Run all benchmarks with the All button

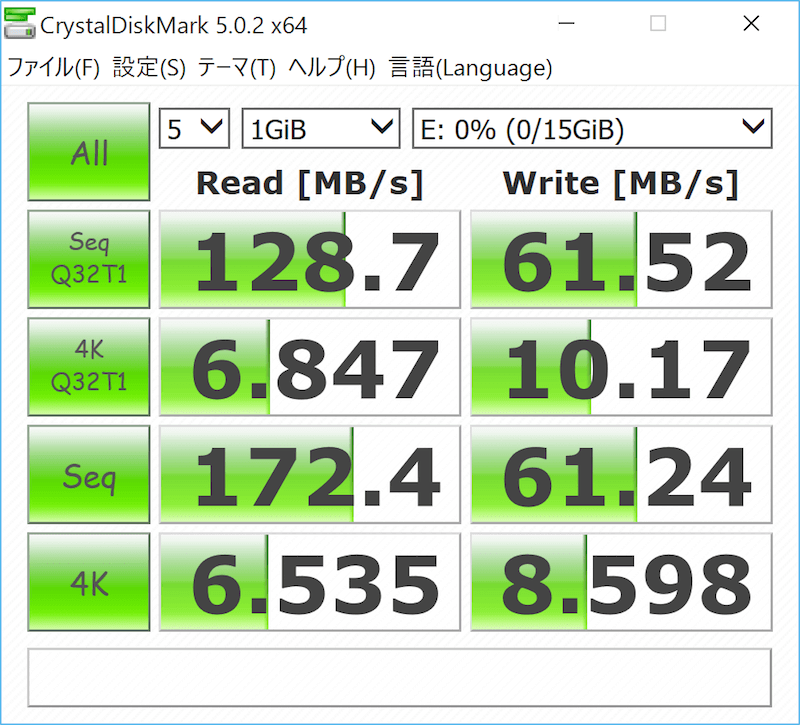[89, 152]
